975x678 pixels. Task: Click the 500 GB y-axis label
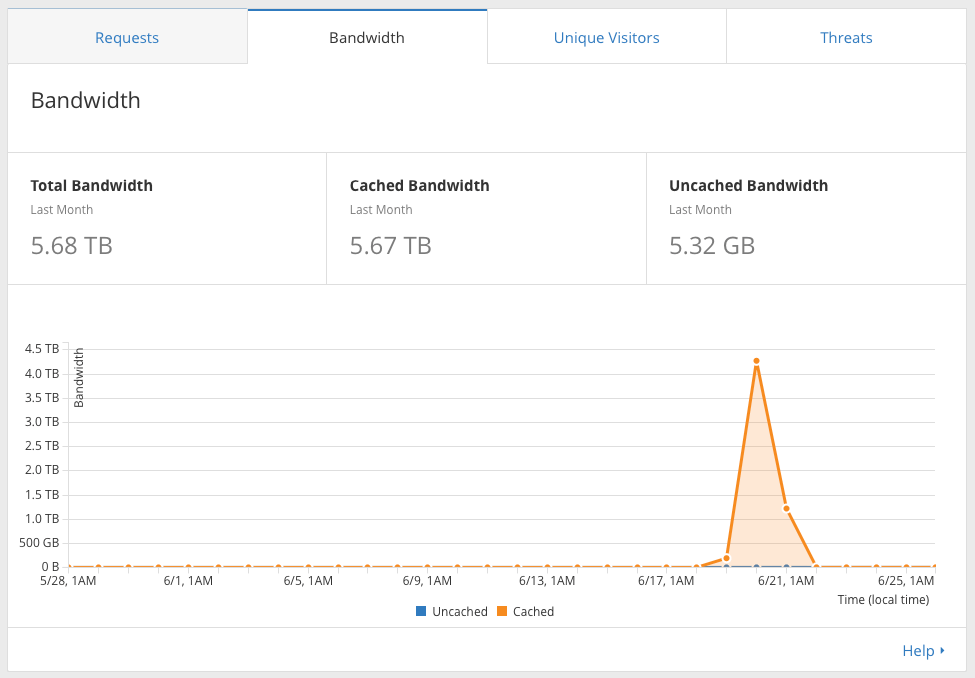click(x=39, y=543)
